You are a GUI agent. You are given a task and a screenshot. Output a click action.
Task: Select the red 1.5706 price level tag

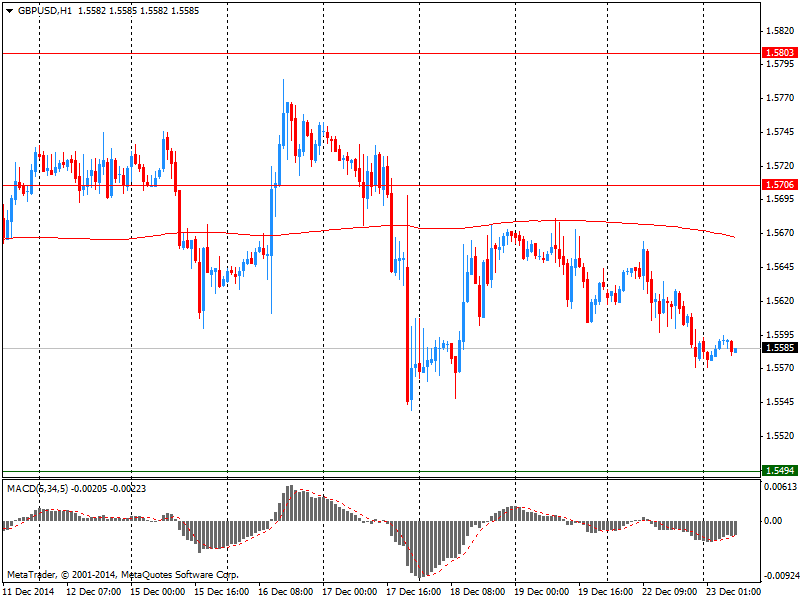(x=780, y=185)
